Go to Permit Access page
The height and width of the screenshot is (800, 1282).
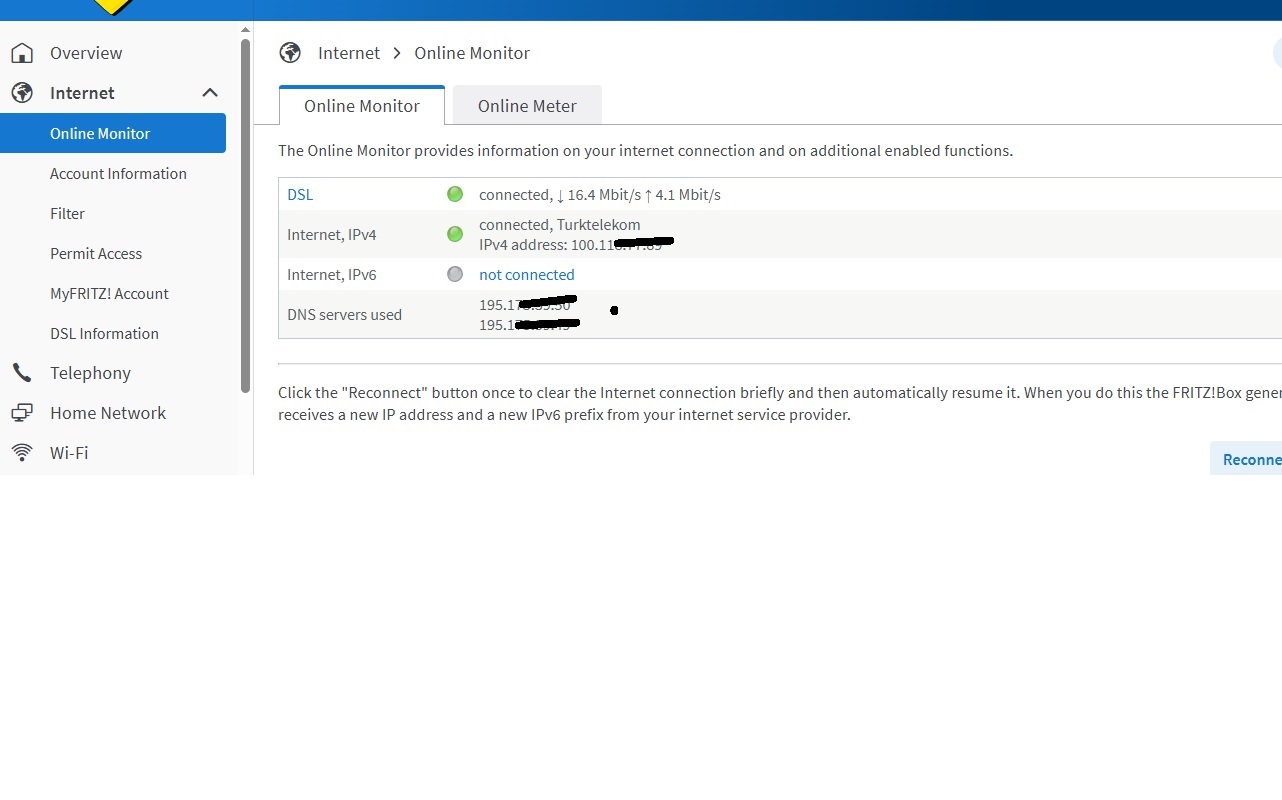[x=96, y=253]
